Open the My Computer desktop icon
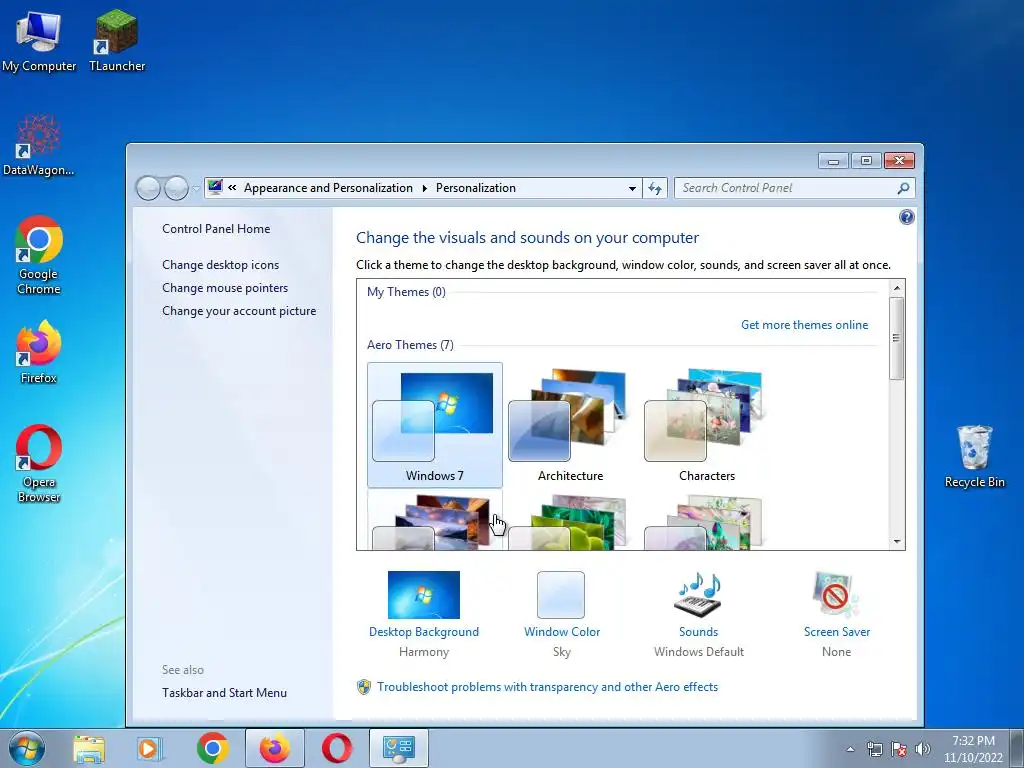The height and width of the screenshot is (768, 1024). (39, 41)
